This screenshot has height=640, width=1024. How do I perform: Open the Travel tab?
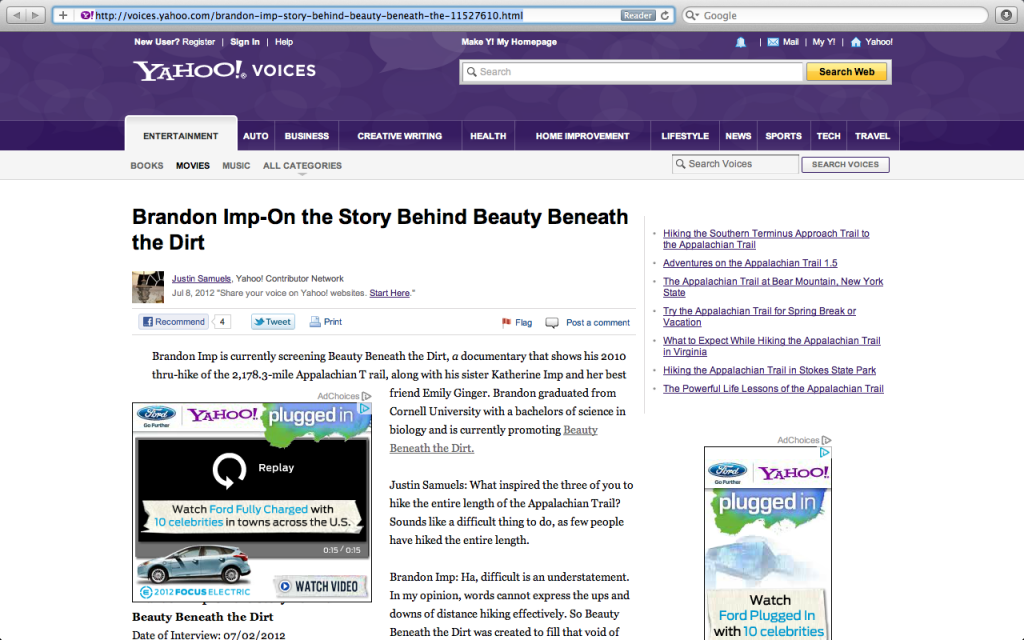pos(872,136)
